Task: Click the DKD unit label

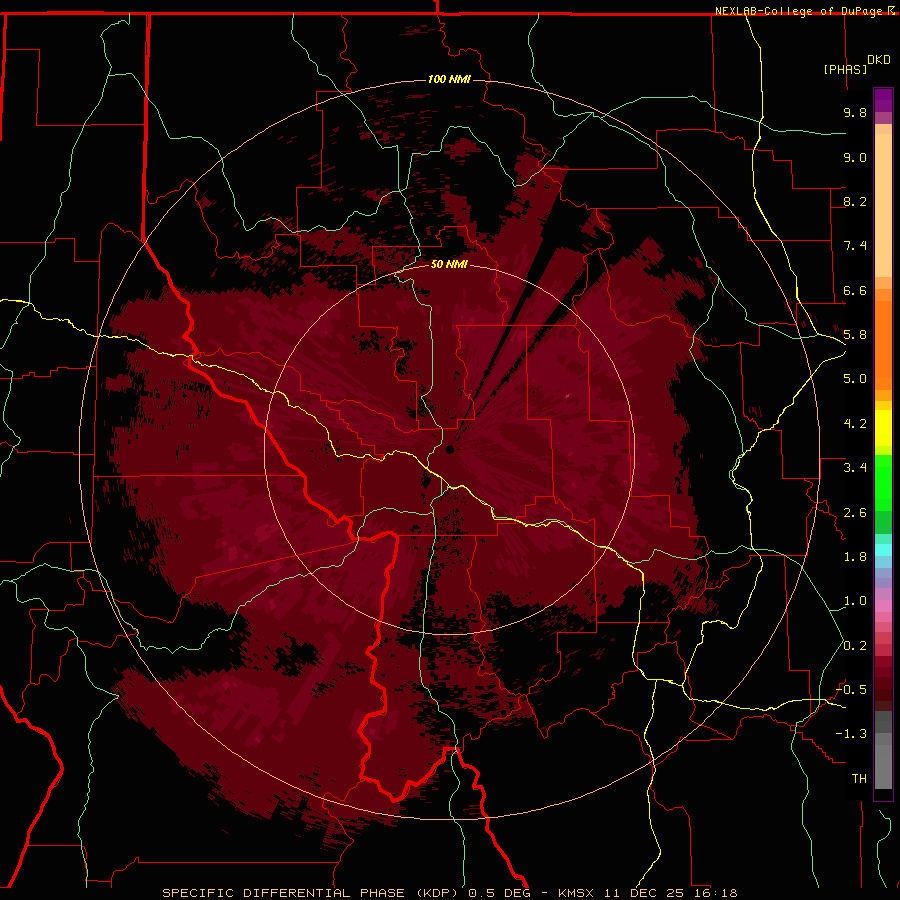Action: click(879, 60)
